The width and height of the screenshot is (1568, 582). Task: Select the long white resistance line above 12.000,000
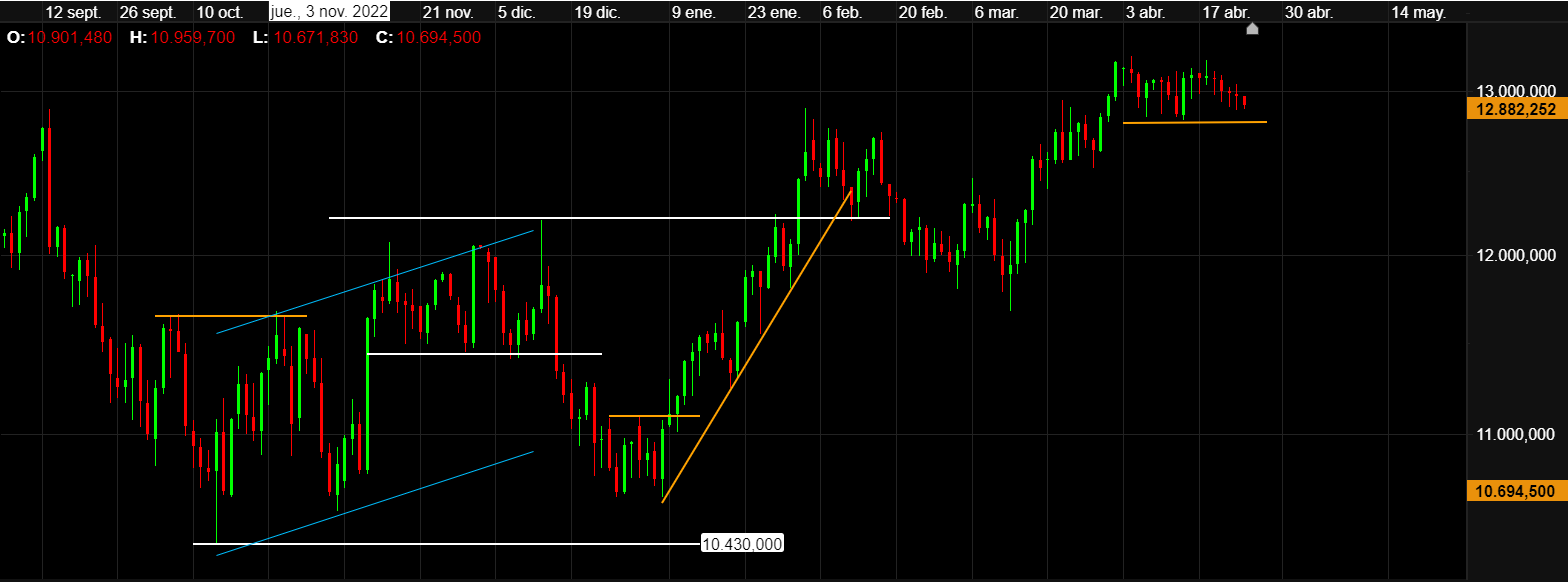(609, 217)
